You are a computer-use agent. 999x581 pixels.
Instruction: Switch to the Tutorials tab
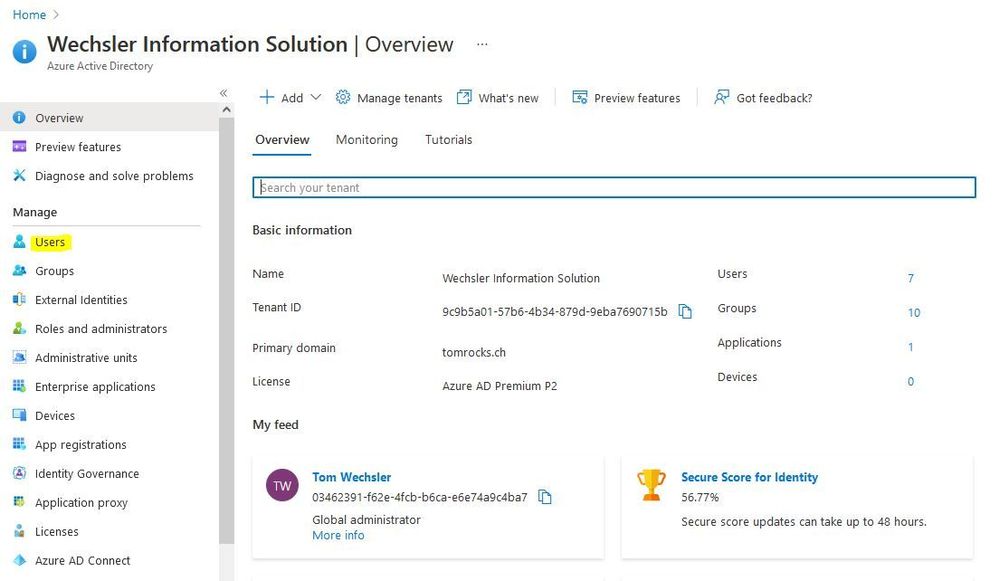(x=448, y=140)
